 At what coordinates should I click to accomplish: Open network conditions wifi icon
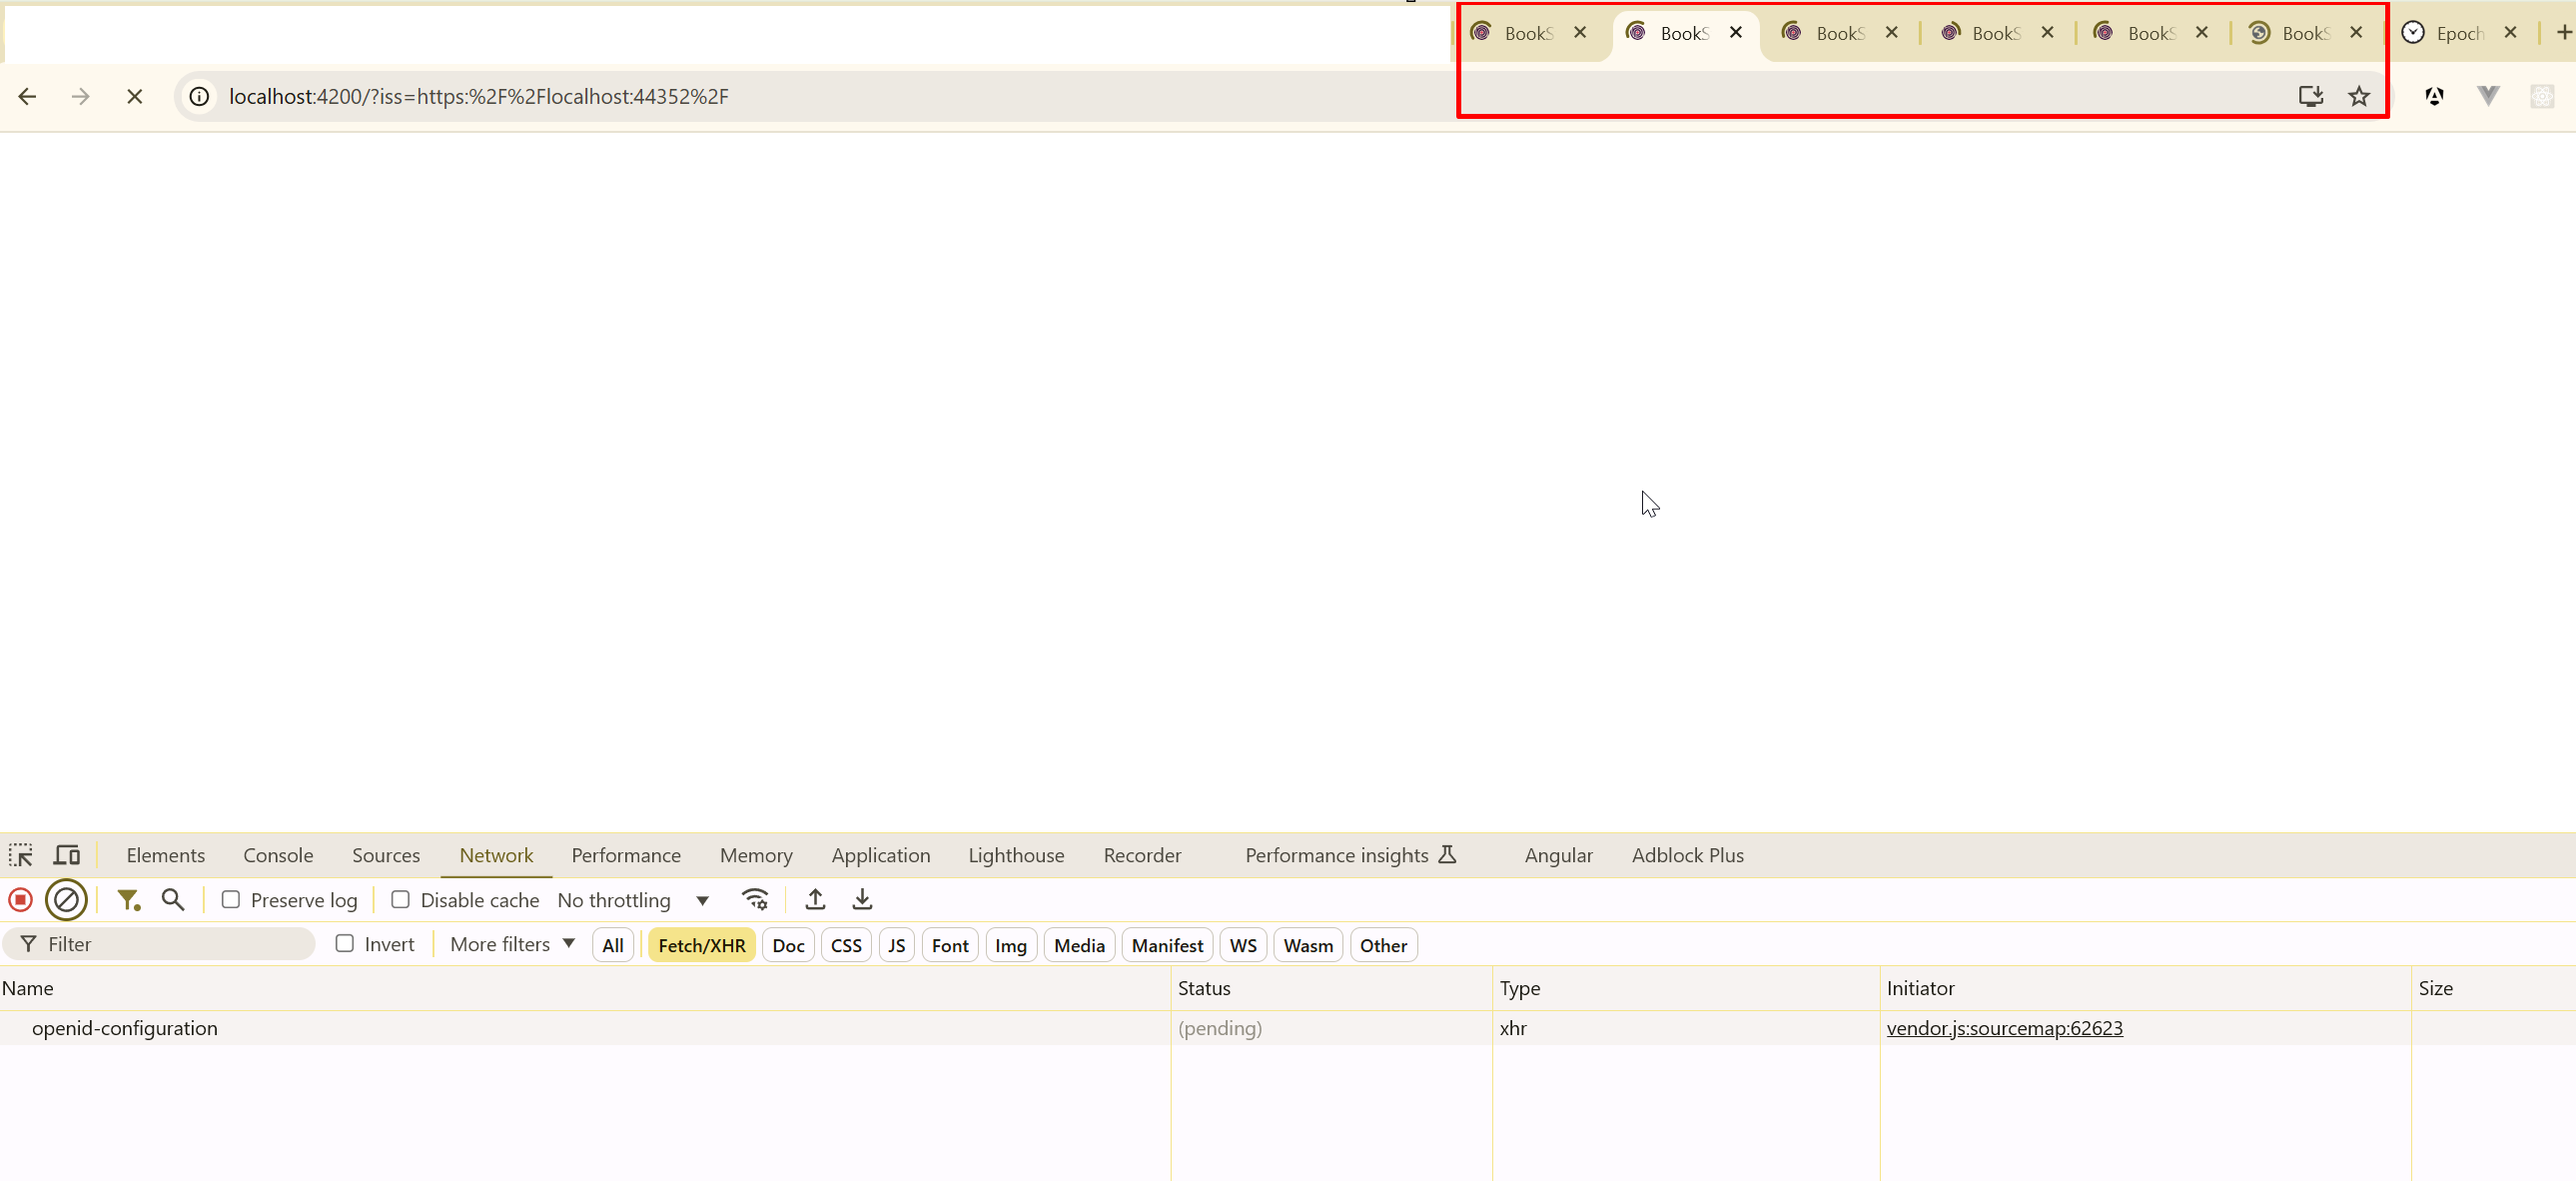pyautogui.click(x=755, y=900)
